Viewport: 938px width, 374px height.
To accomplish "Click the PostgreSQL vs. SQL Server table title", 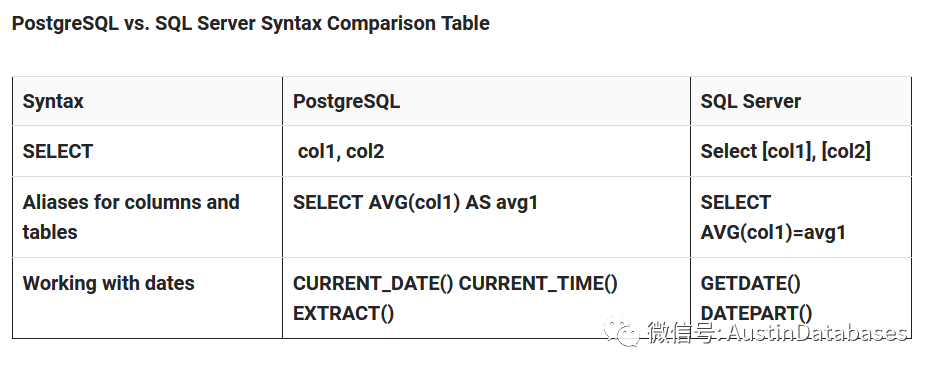I will [251, 23].
